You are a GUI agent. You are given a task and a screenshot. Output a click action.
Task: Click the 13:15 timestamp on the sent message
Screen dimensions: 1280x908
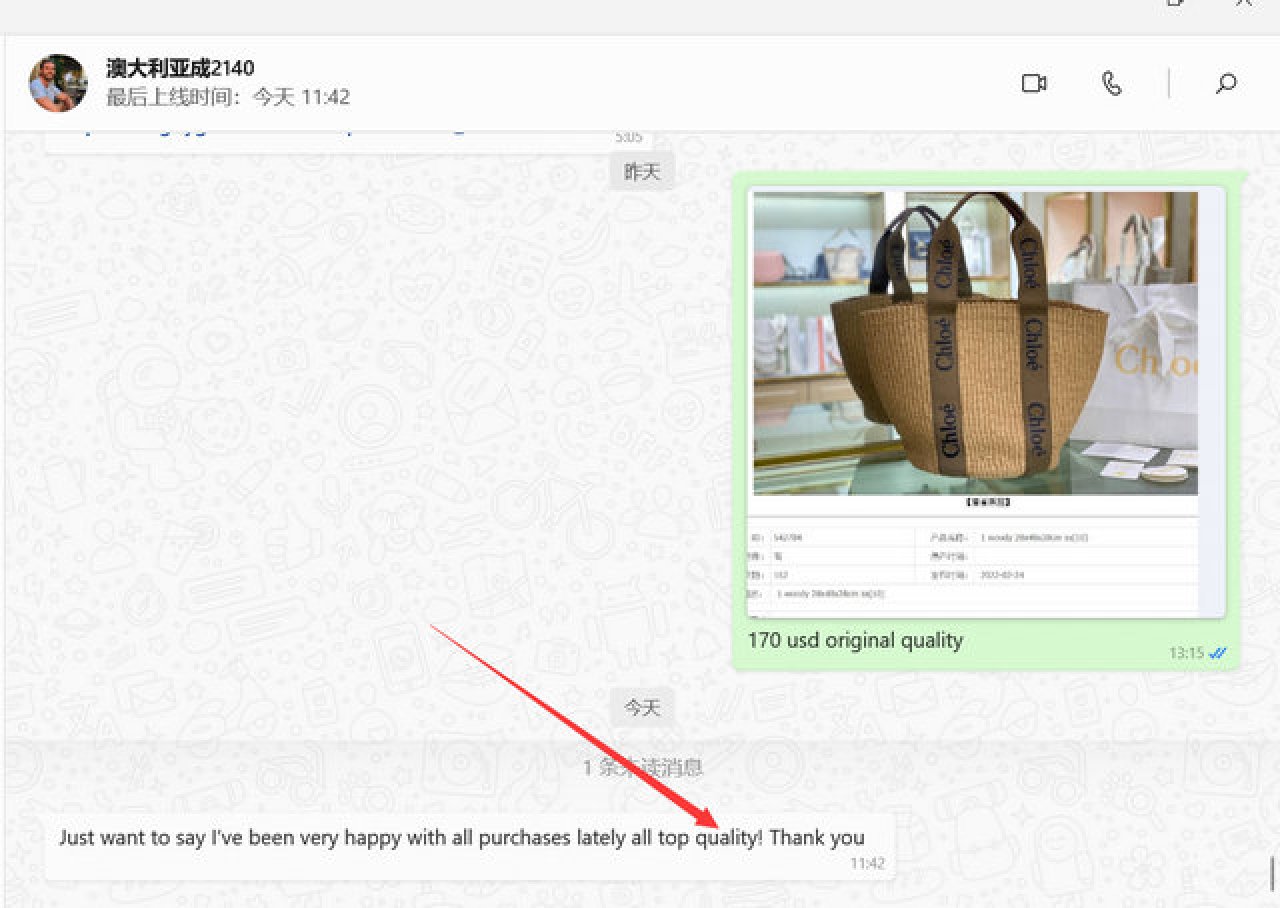[x=1185, y=653]
